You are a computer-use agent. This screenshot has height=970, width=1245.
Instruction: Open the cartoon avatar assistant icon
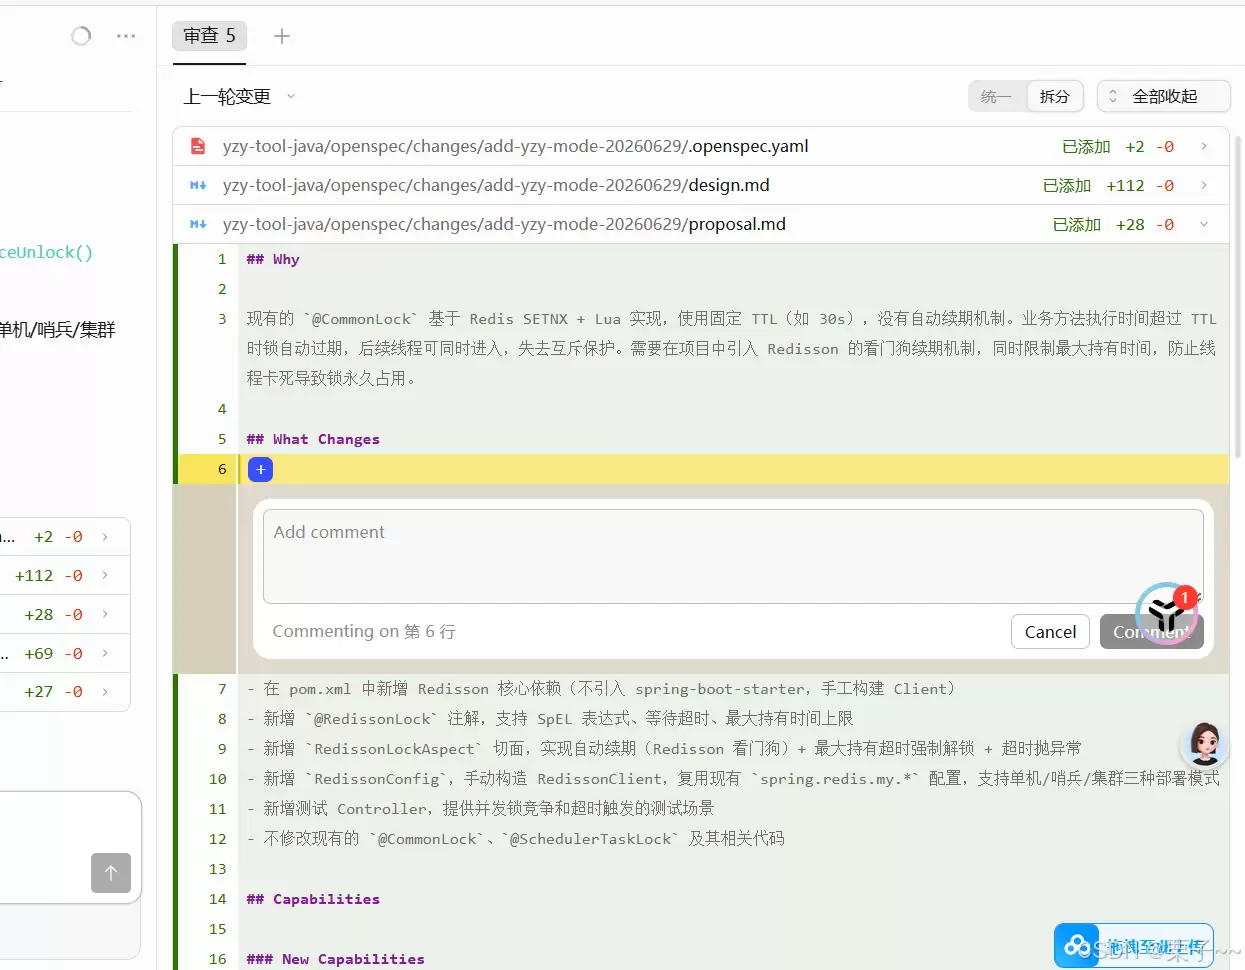coord(1205,745)
